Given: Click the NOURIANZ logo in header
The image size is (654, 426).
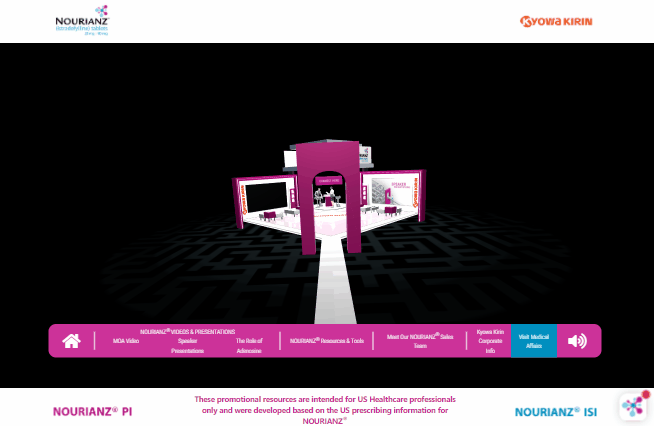Looking at the screenshot, I should 82,20.
